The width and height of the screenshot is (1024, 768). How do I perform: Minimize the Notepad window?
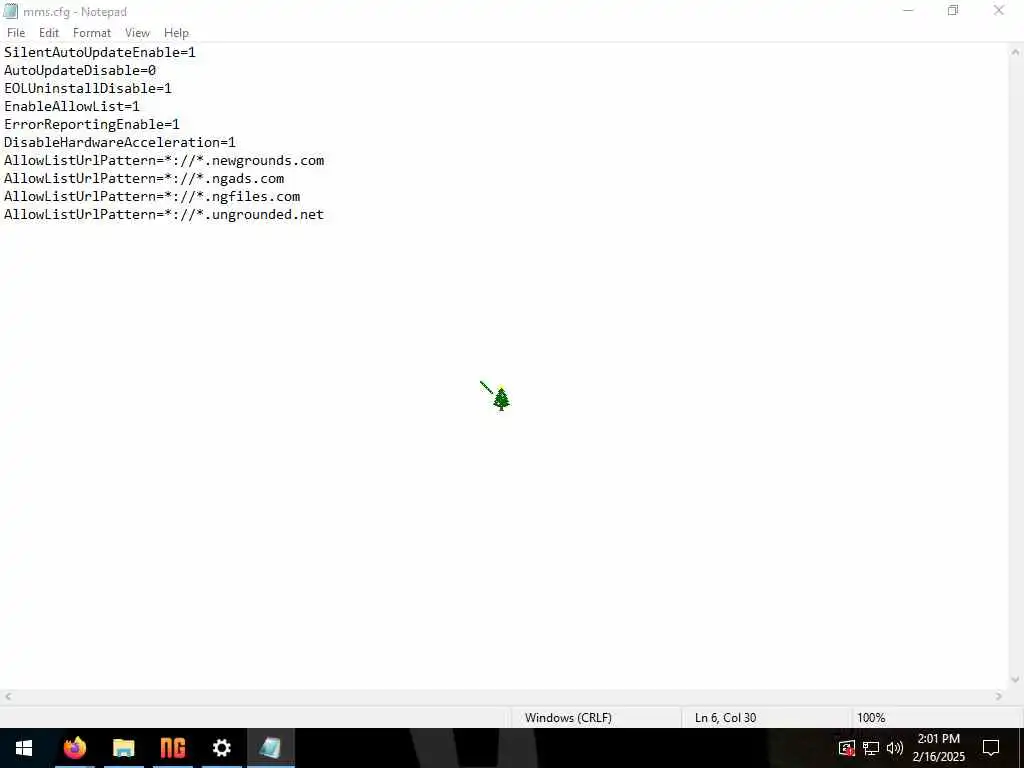[x=908, y=10]
